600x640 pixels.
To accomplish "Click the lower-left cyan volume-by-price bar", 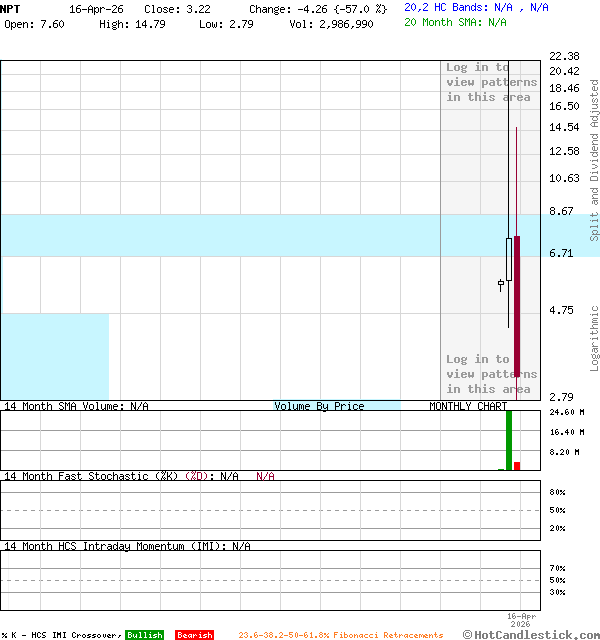I will [x=54, y=356].
